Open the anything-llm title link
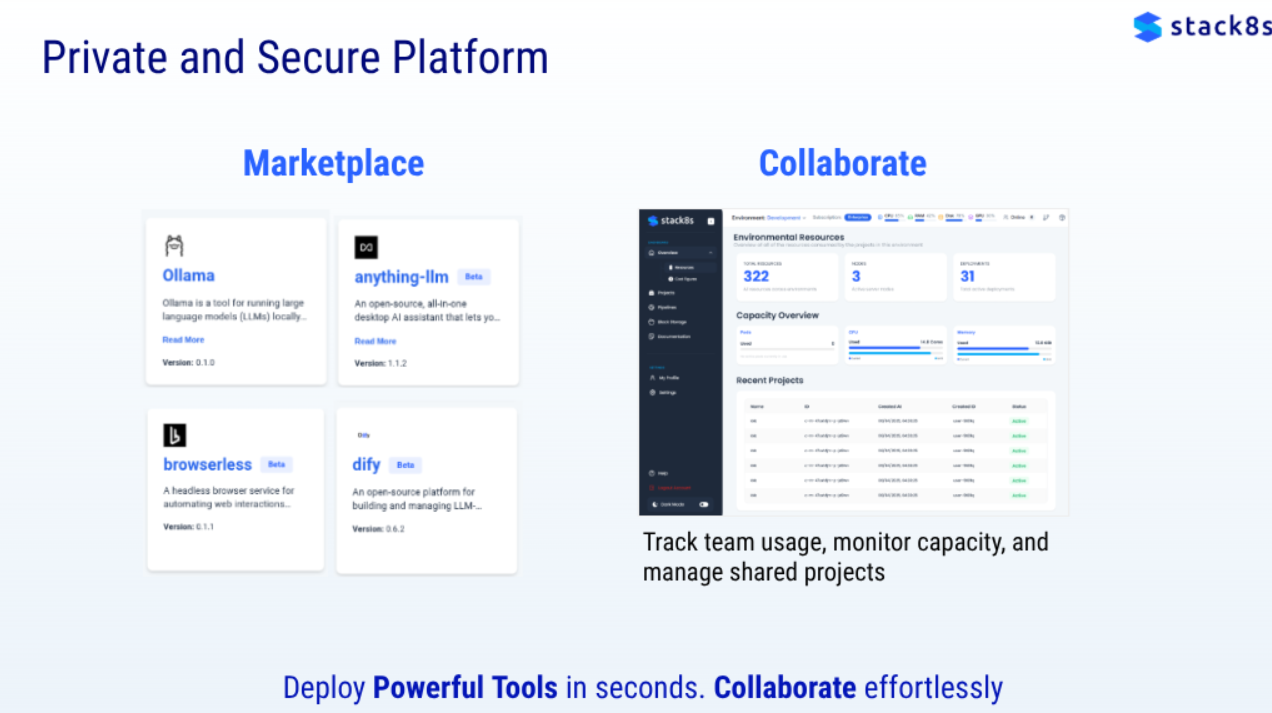This screenshot has height=713, width=1272. click(x=401, y=277)
